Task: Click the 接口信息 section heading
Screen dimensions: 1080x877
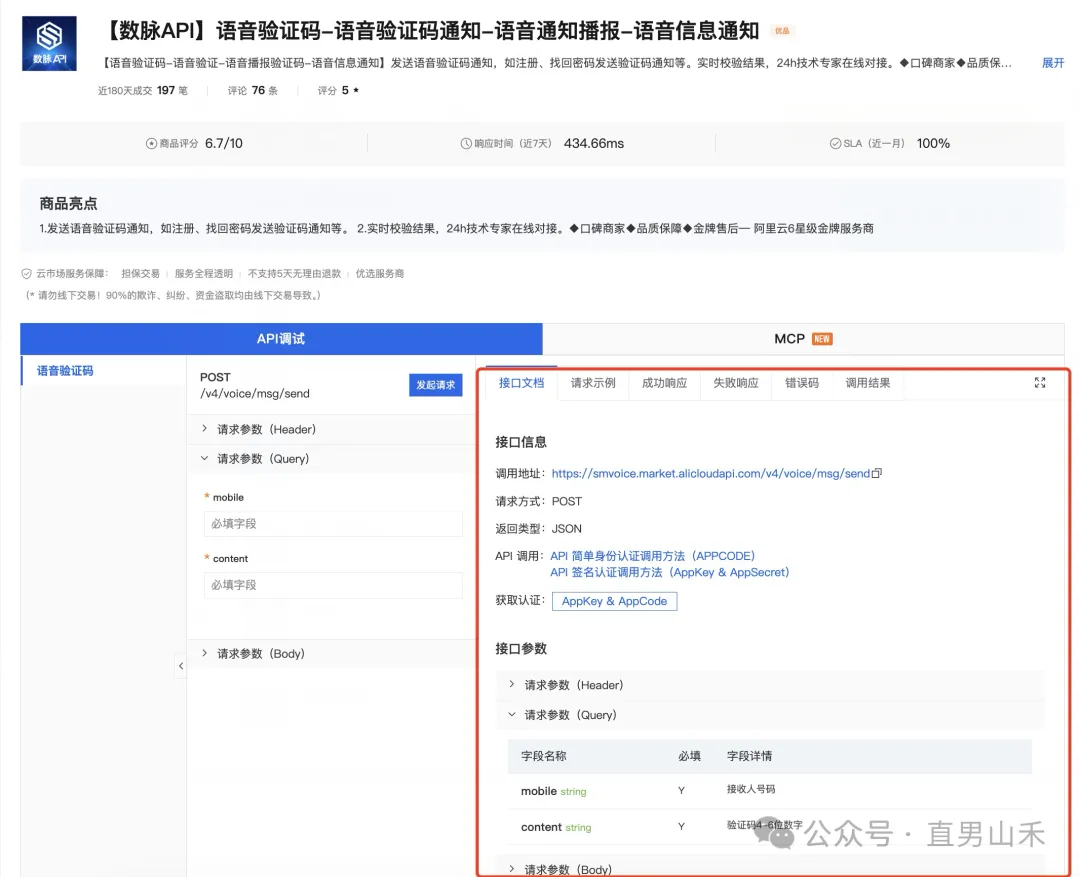Action: point(521,442)
